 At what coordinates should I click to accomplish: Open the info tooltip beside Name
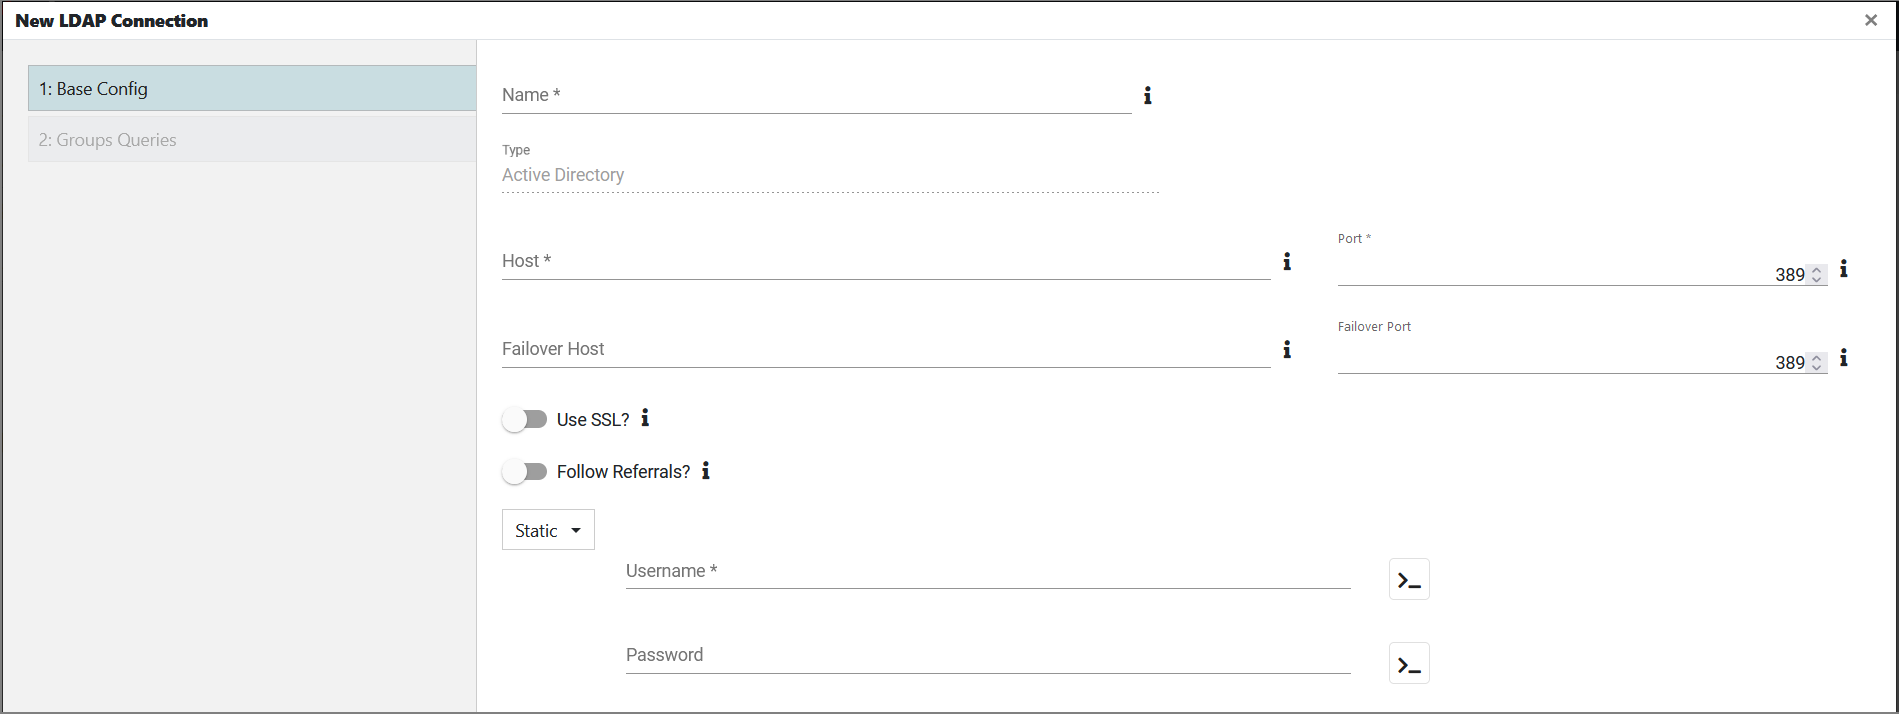[x=1147, y=96]
